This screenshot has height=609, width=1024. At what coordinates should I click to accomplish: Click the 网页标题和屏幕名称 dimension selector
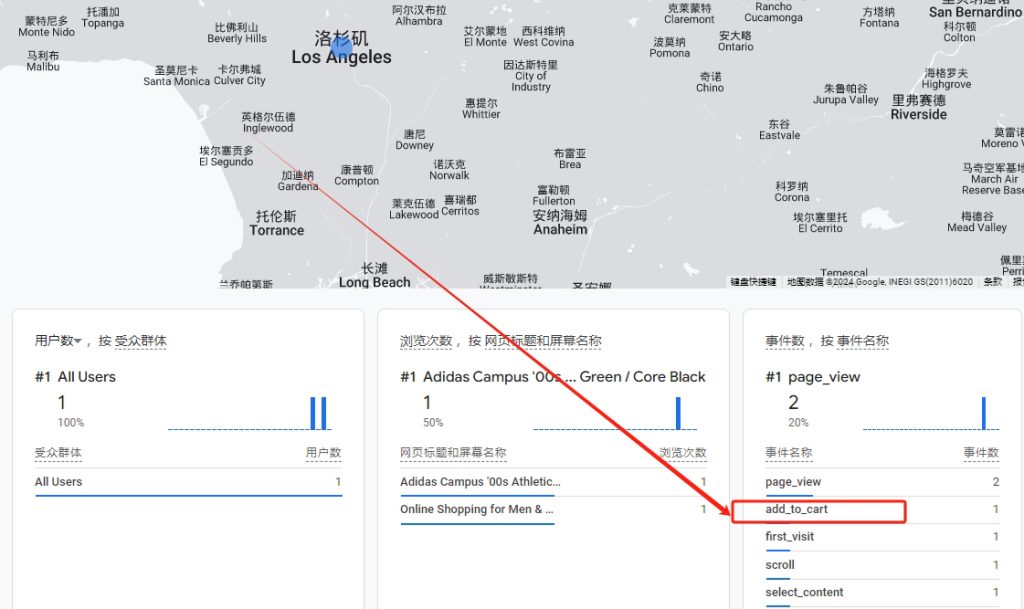[x=543, y=341]
